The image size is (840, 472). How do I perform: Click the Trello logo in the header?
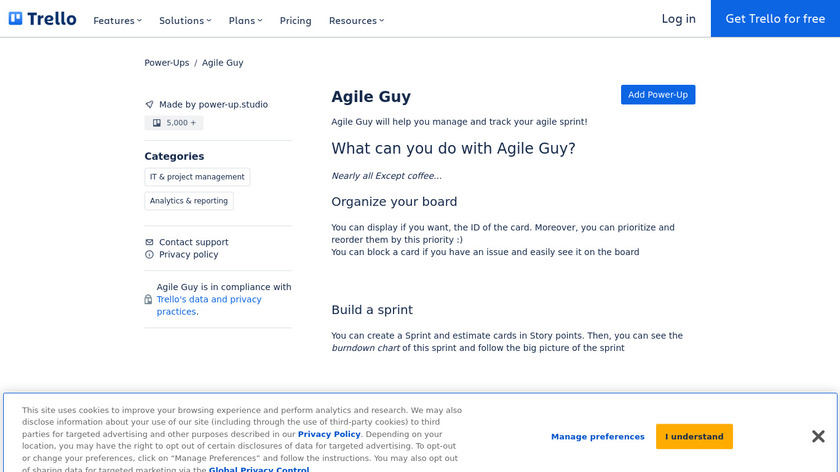(42, 19)
